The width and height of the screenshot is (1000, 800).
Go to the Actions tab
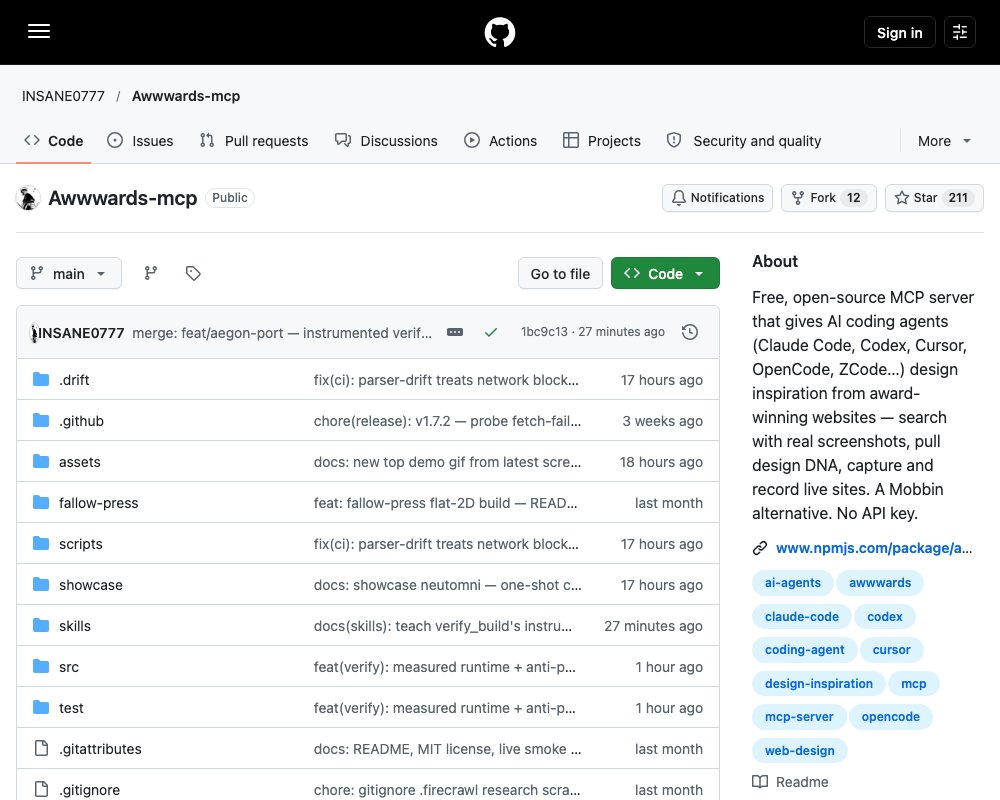501,141
